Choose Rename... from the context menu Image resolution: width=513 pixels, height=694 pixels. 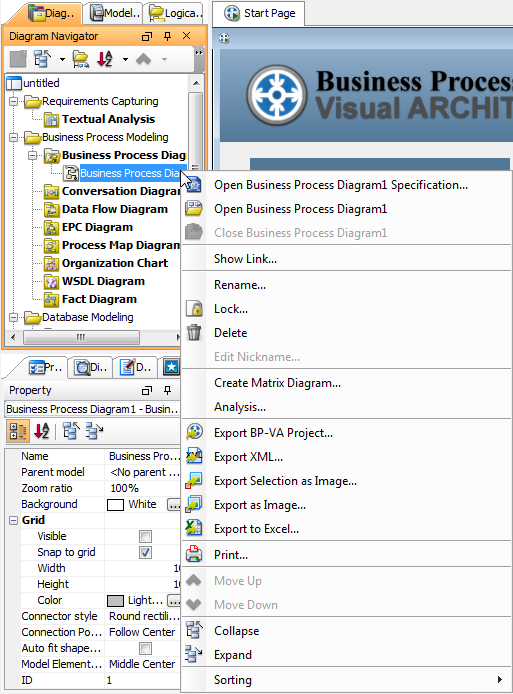(x=240, y=285)
